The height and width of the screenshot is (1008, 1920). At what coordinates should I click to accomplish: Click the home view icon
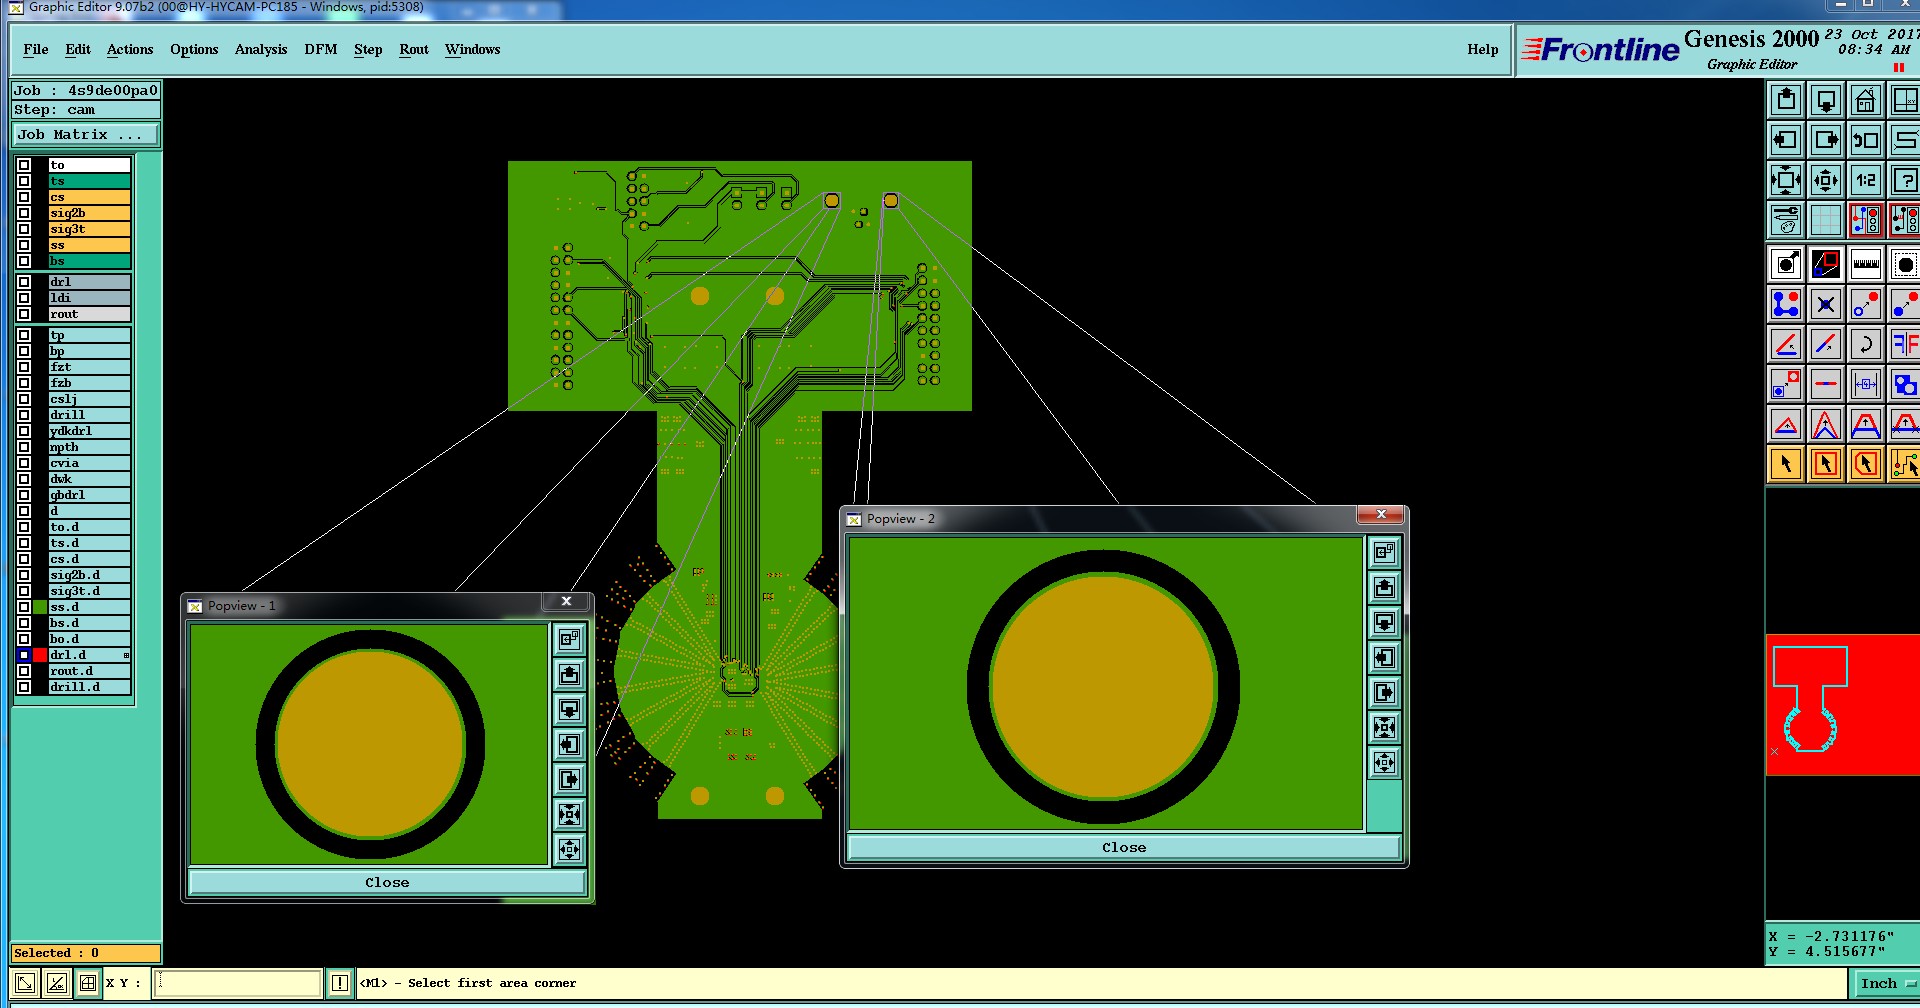tap(1866, 100)
